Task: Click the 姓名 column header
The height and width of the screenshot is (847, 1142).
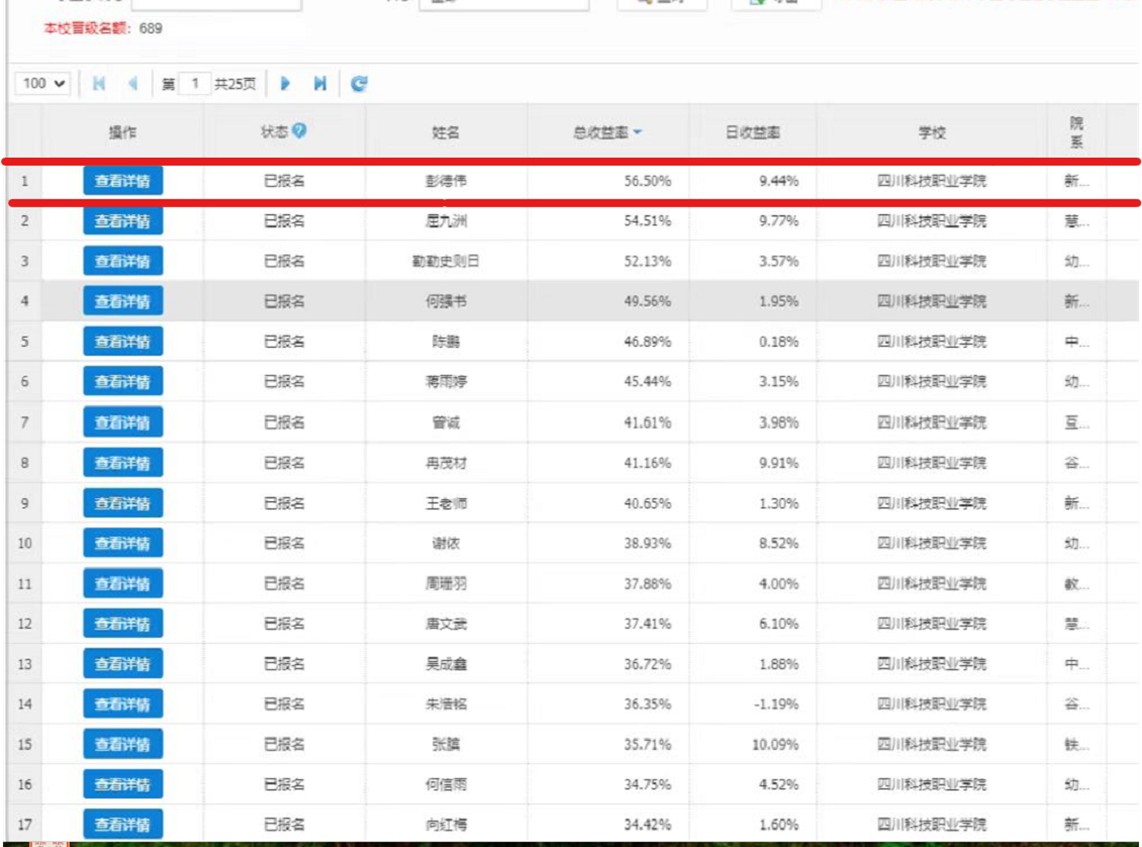Action: pyautogui.click(x=446, y=133)
